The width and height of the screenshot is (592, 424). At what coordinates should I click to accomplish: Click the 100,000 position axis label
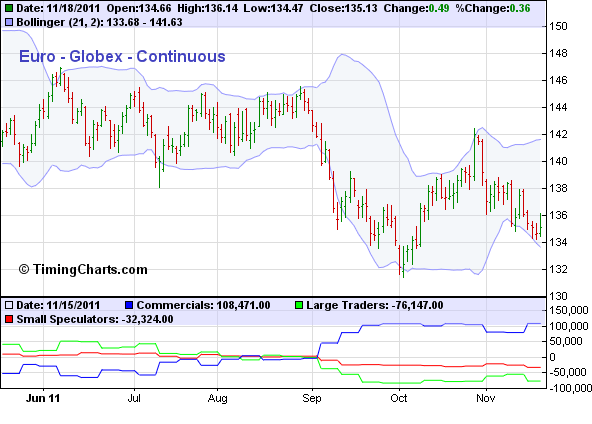(x=569, y=326)
